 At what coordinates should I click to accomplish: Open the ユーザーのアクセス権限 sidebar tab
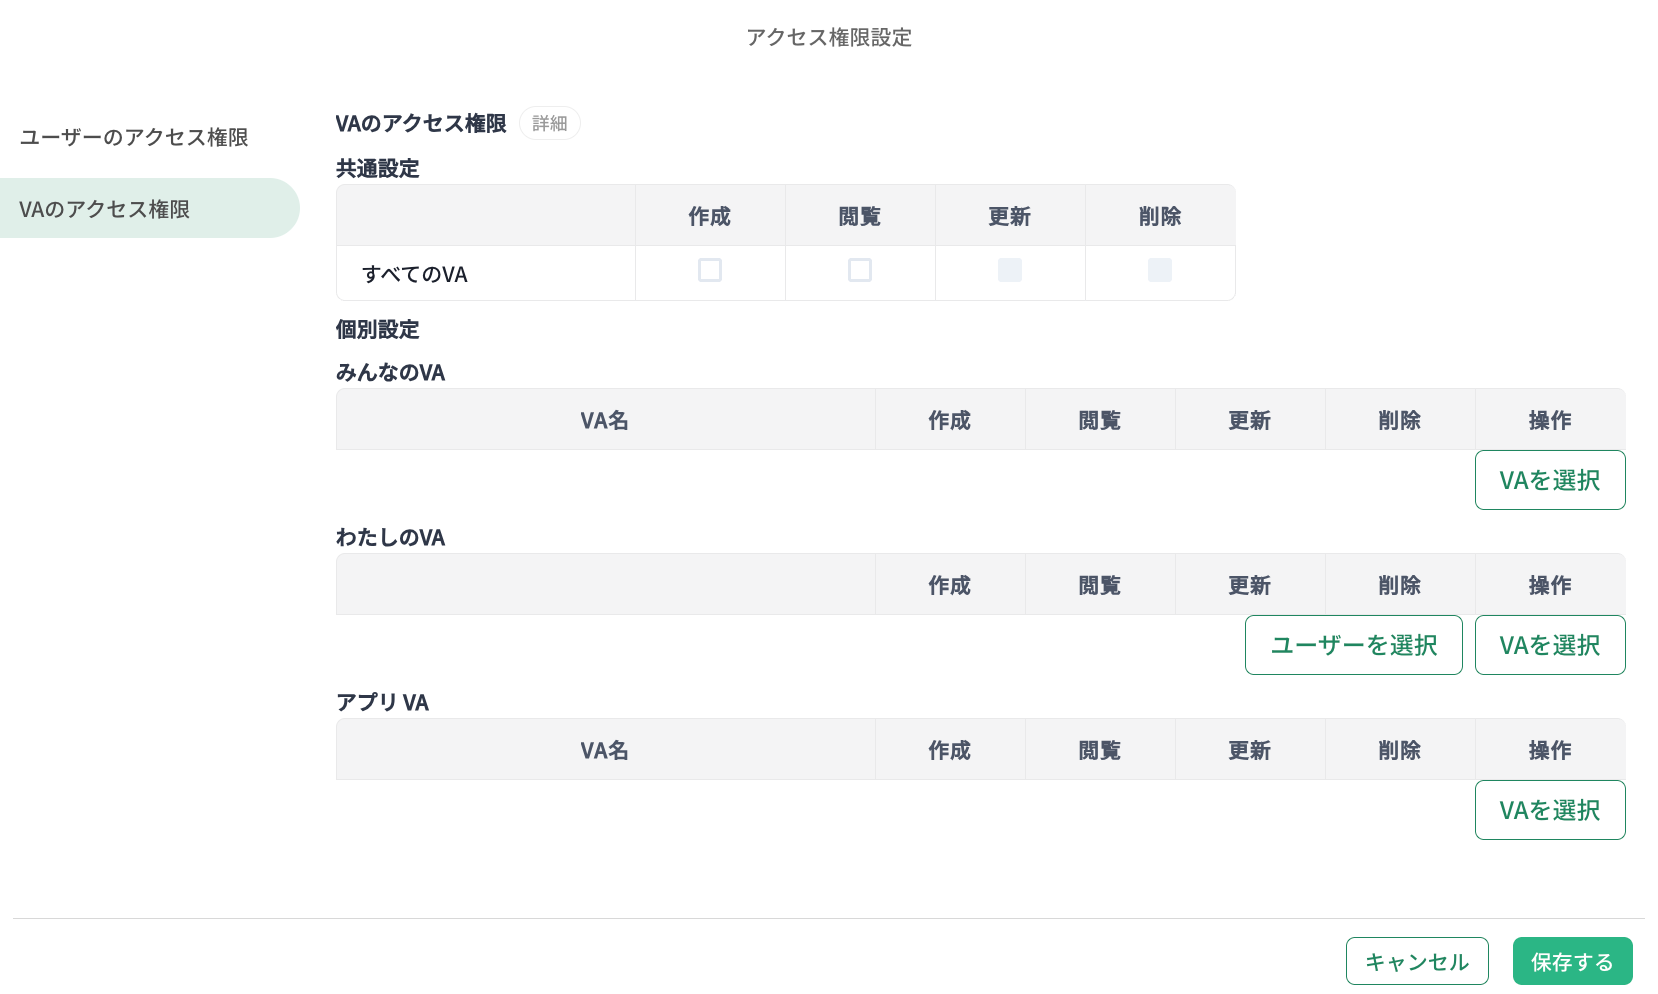[134, 137]
